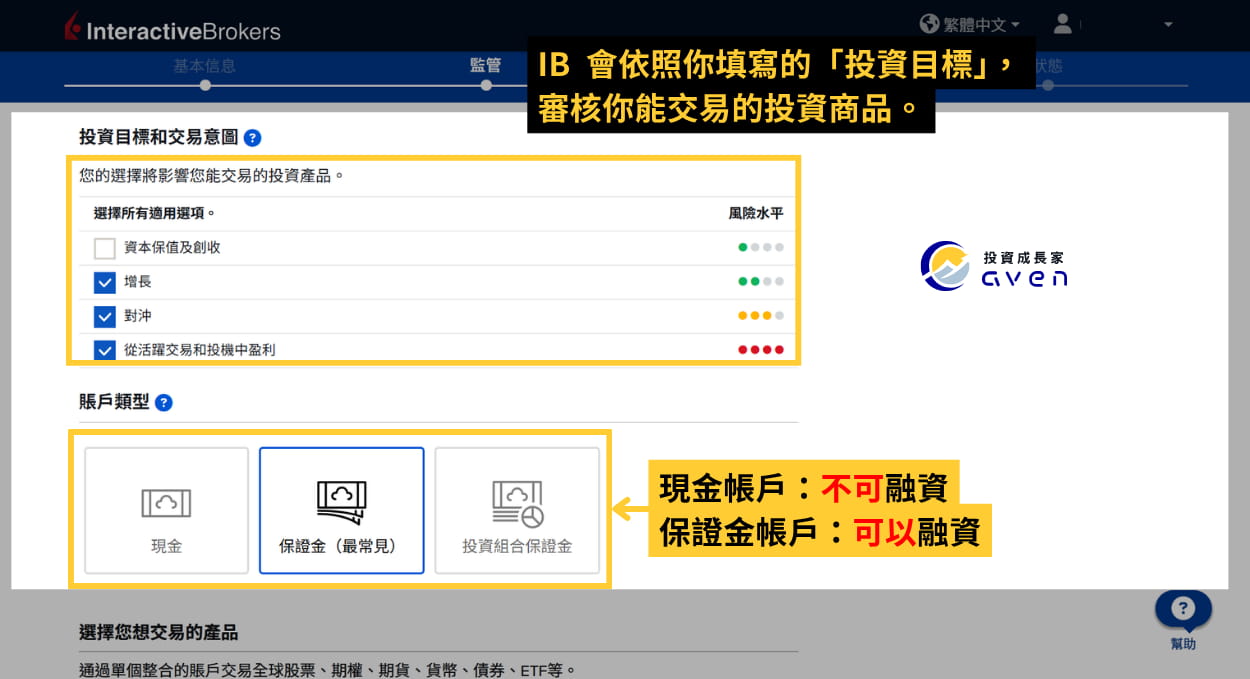Click the Interactive Brokers logo

click(171, 28)
